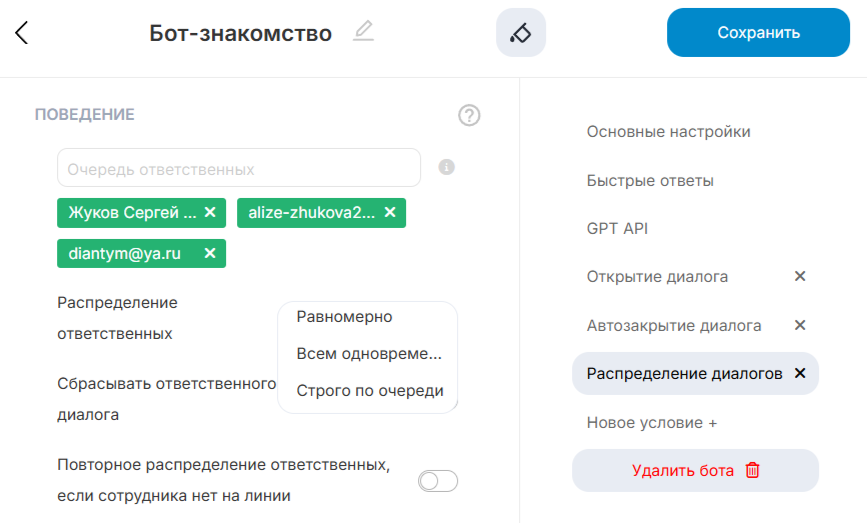The image size is (867, 523).
Task: Remove diantym@ya.ru from the queue
Action: click(x=210, y=254)
